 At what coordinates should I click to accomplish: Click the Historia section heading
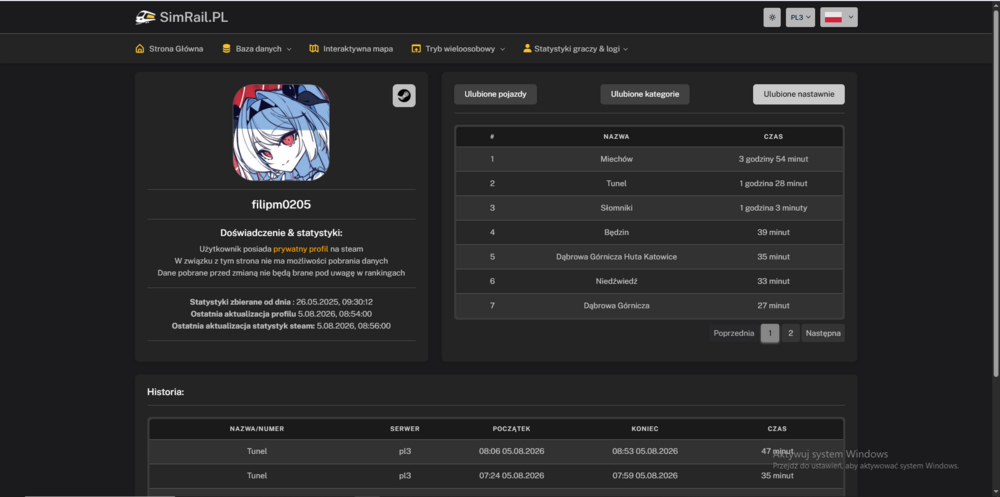165,392
